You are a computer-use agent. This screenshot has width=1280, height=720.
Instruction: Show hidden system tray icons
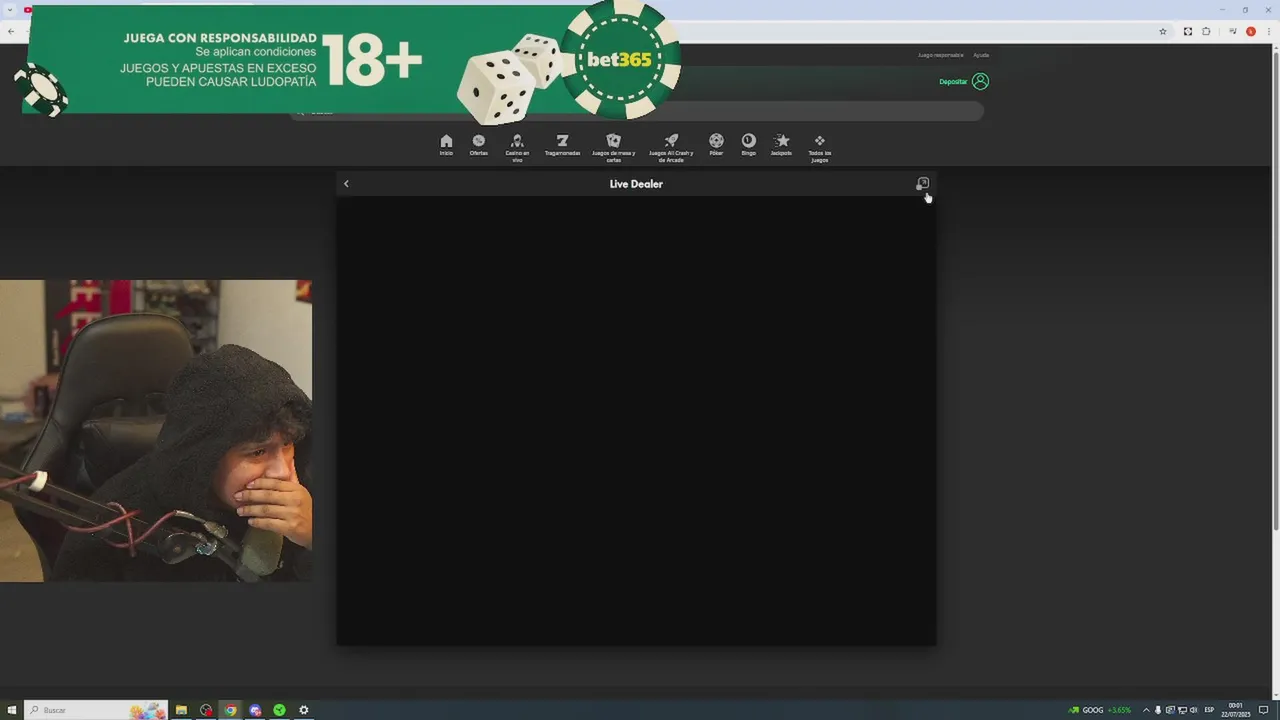click(1146, 710)
